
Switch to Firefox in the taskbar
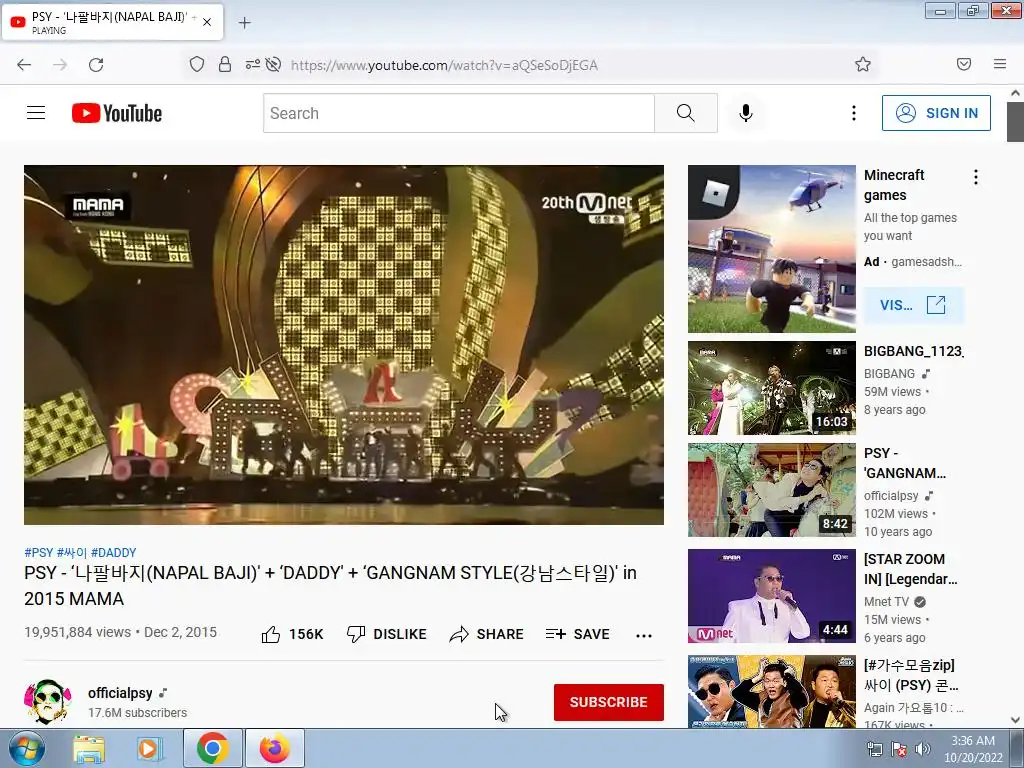[x=275, y=748]
